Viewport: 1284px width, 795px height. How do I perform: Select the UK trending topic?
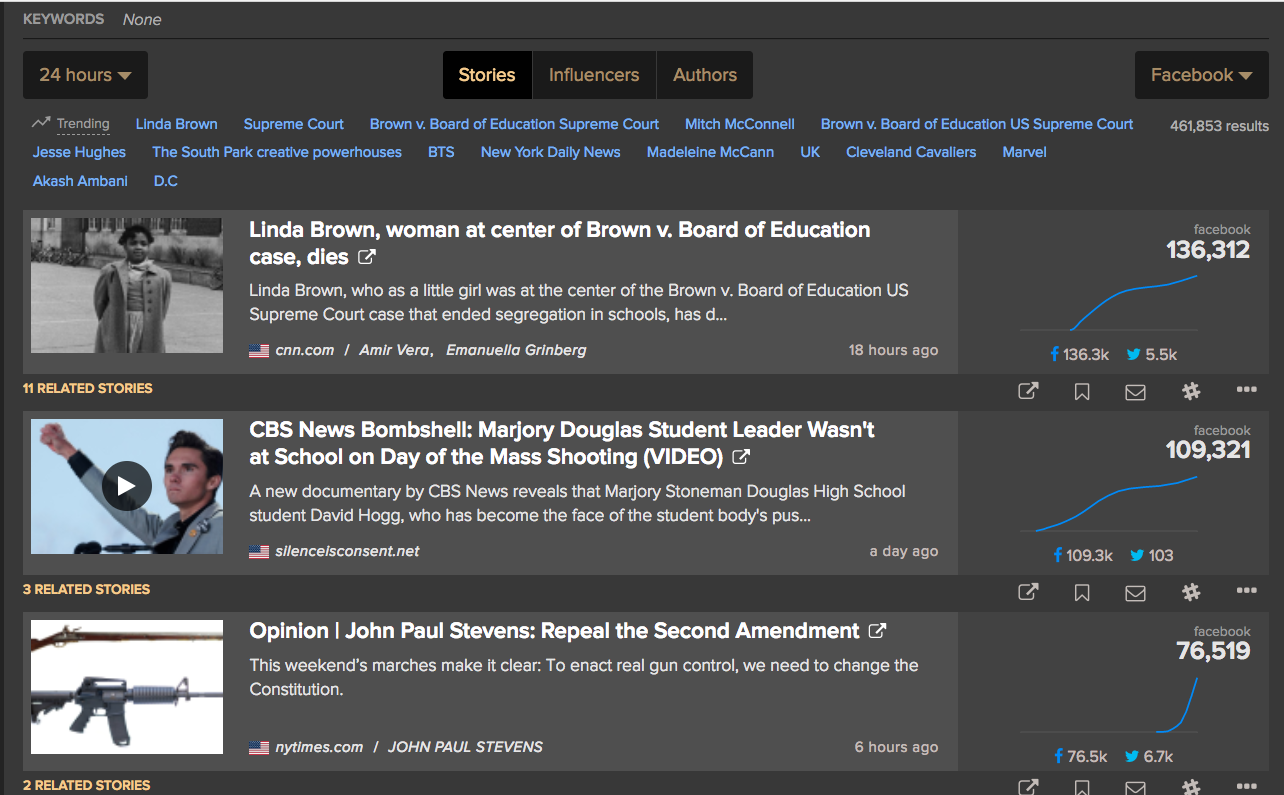click(810, 152)
